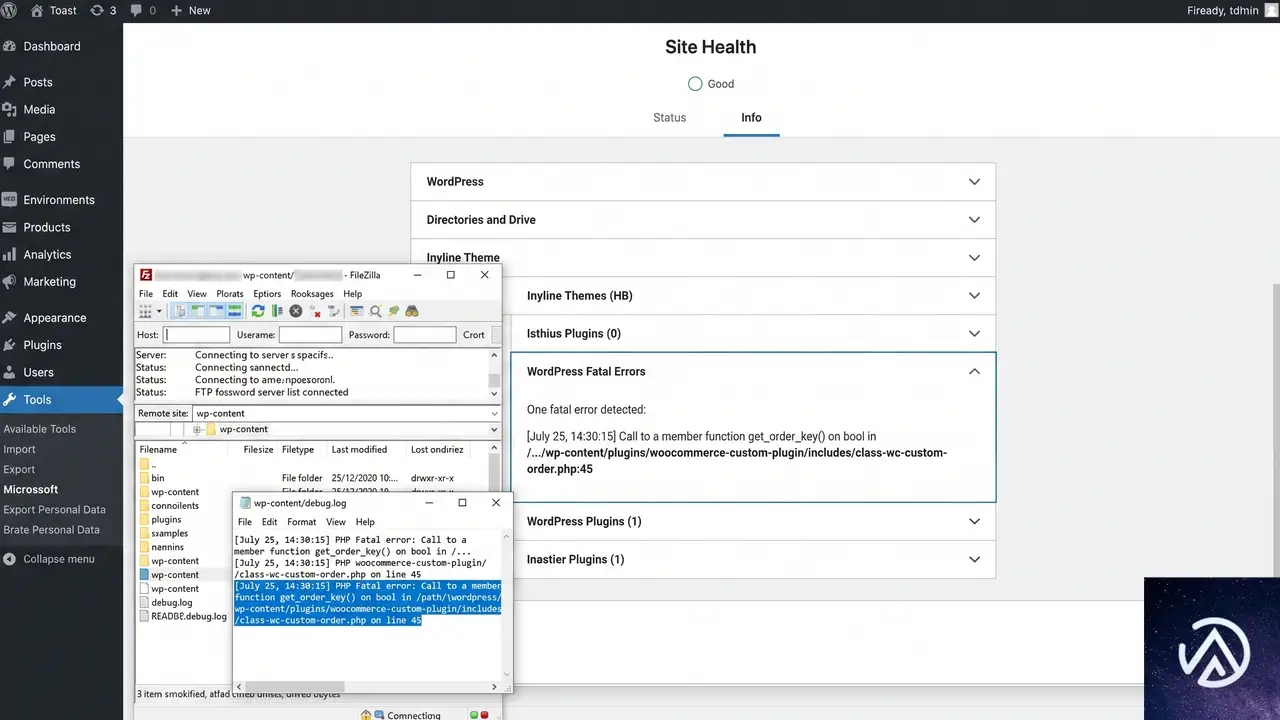This screenshot has height=720, width=1280.
Task: Toggle FileZilla's transfer queue display
Action: pyautogui.click(x=235, y=312)
